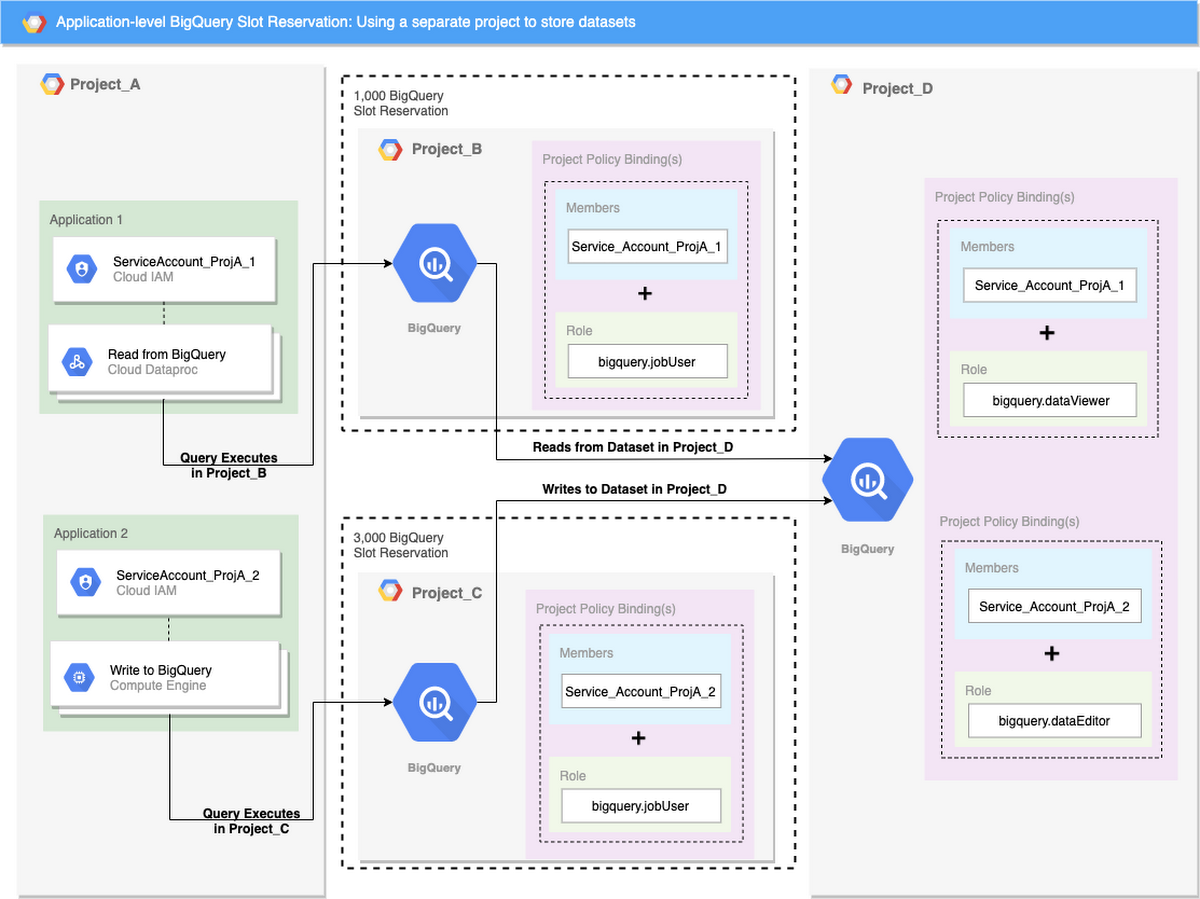Click the Application 1 label
Viewport: 1200px width, 899px height.
[x=87, y=220]
